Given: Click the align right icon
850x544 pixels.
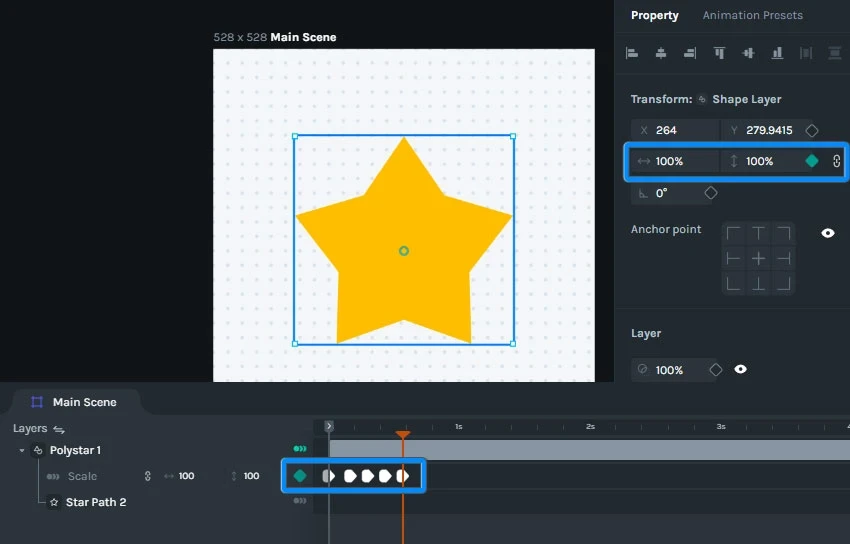Looking at the screenshot, I should click(x=690, y=53).
